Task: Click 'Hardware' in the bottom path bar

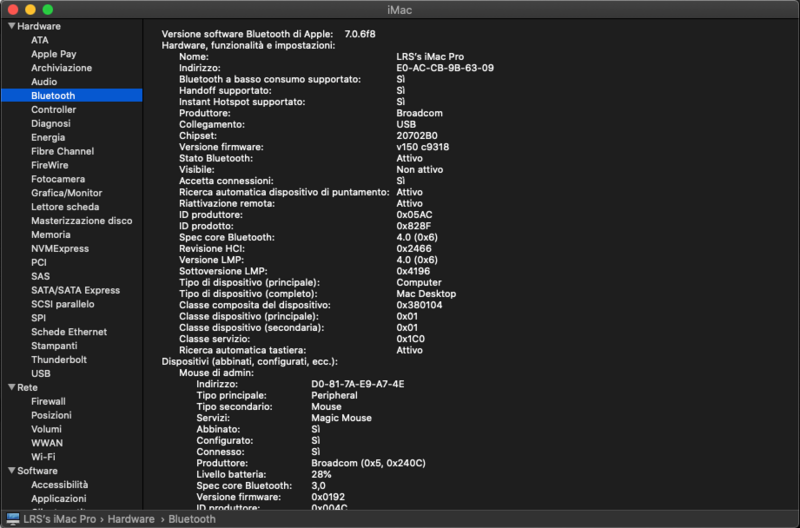Action: [x=131, y=519]
